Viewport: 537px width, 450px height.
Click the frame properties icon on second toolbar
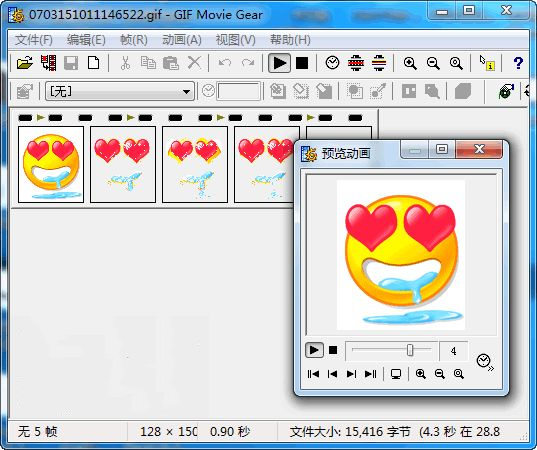(x=25, y=91)
